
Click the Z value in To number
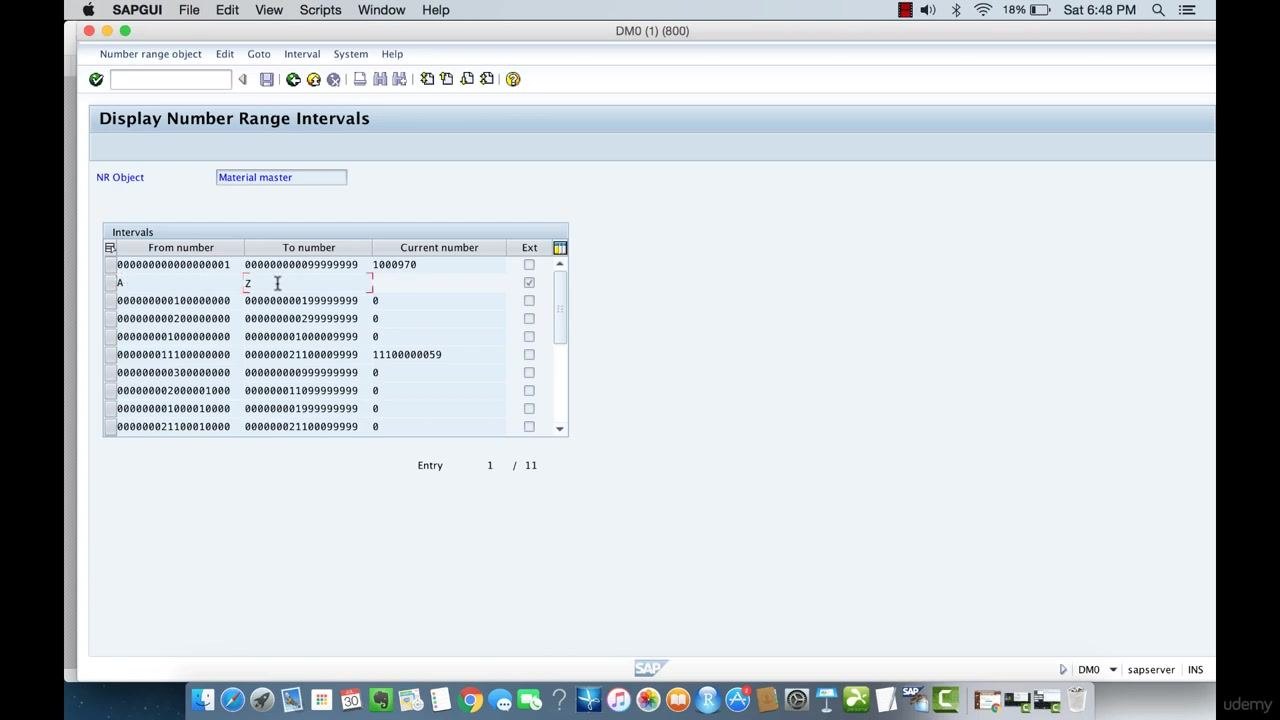[x=248, y=284]
